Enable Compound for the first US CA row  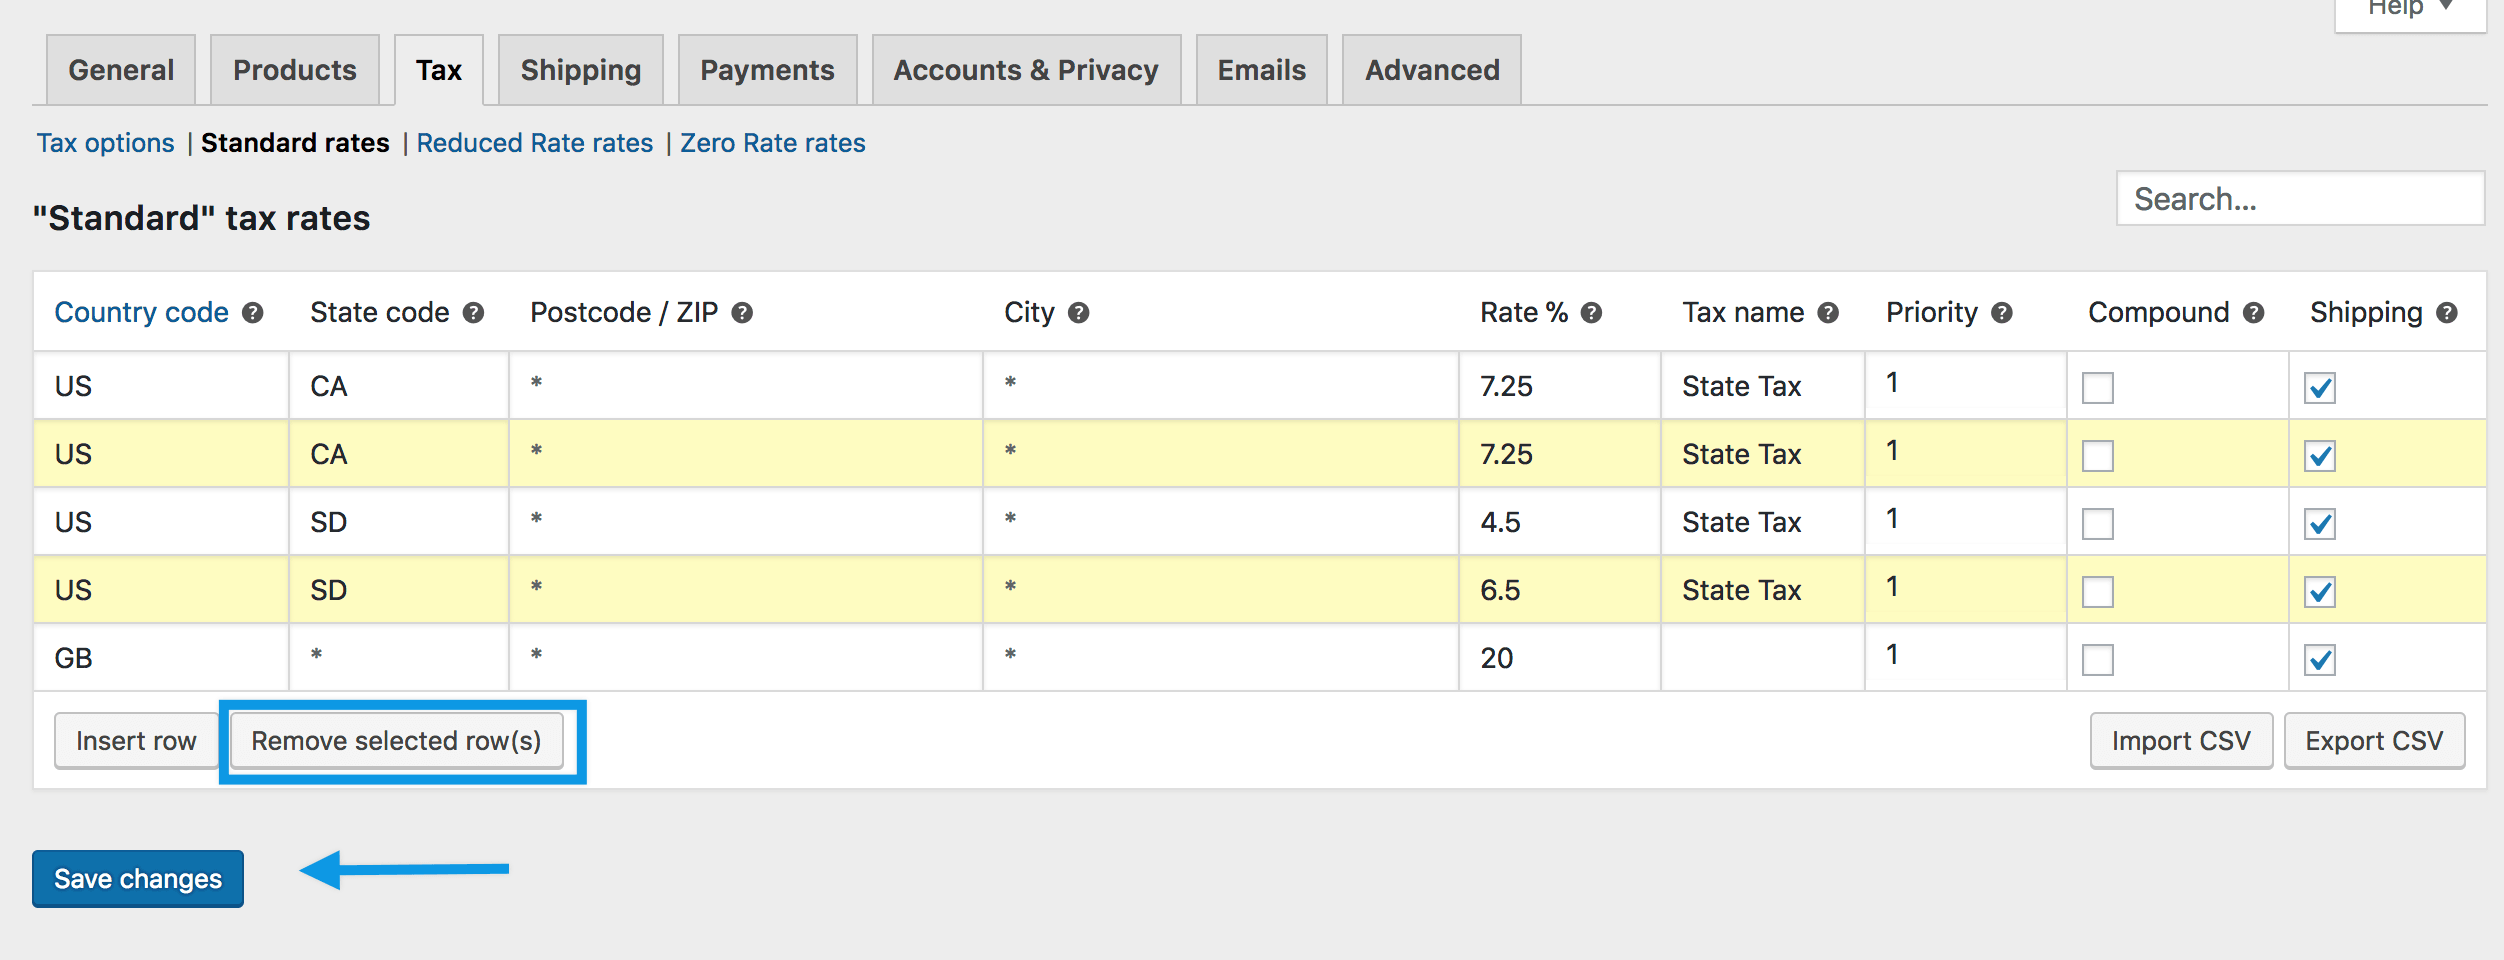2097,388
